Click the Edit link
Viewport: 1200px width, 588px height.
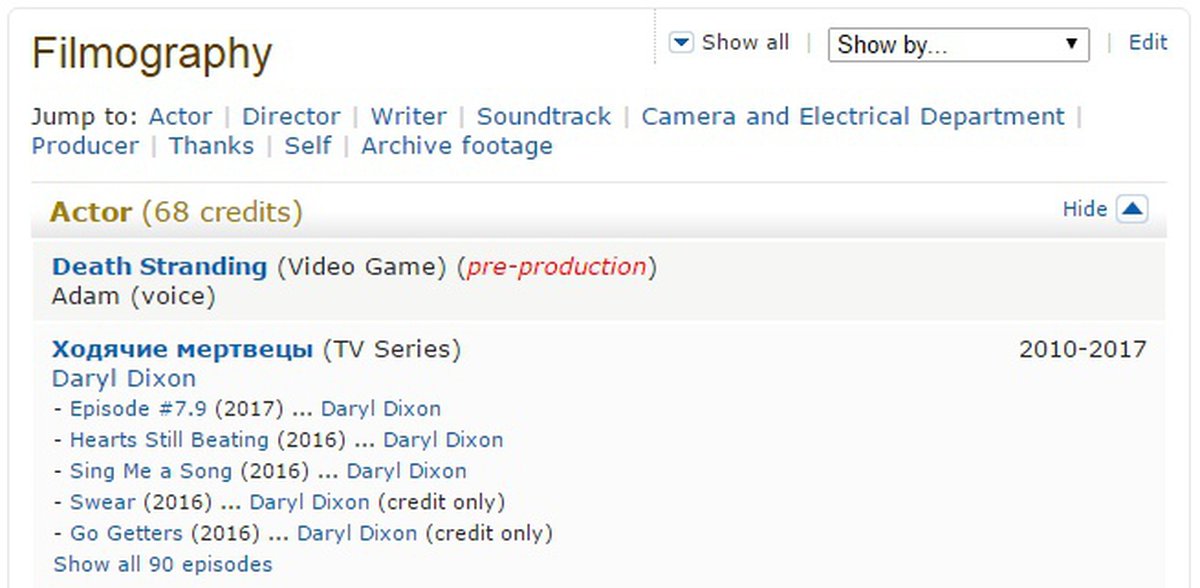pos(1147,43)
